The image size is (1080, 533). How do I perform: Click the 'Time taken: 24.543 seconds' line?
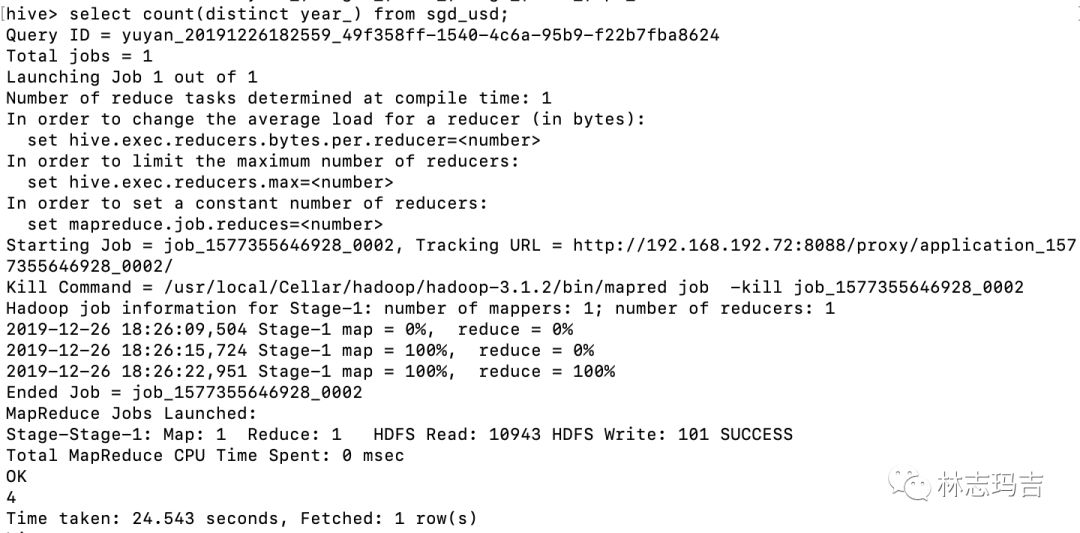(x=241, y=518)
